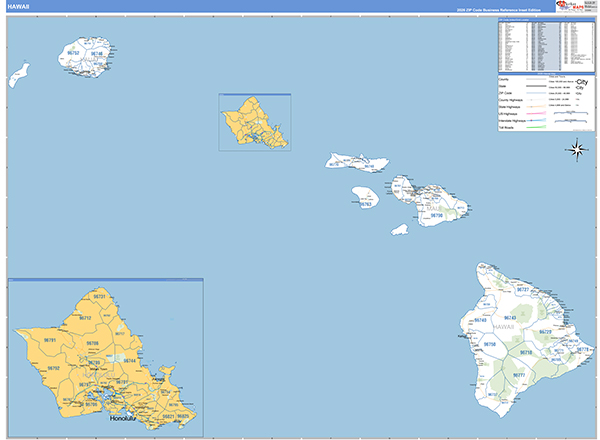Click ZIP 96718 on the Big Island

(526, 352)
